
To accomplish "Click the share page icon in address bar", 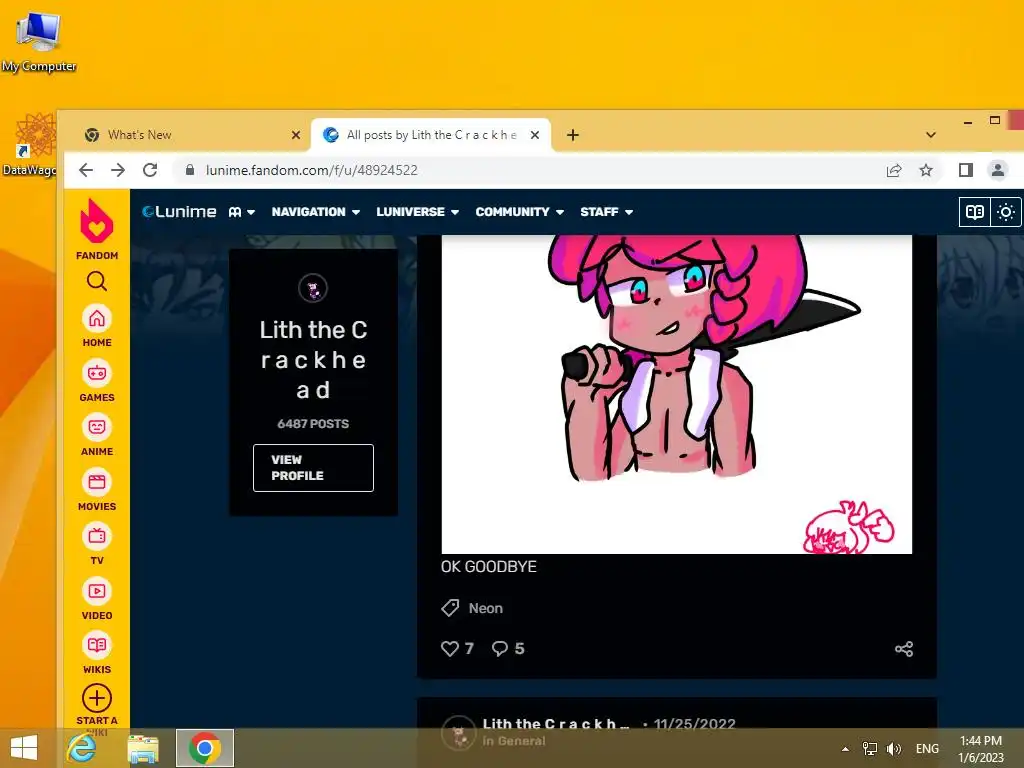I will tap(894, 170).
